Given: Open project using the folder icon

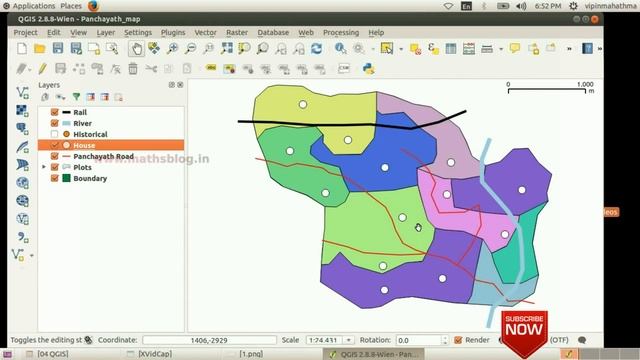Looking at the screenshot, I should coord(40,49).
